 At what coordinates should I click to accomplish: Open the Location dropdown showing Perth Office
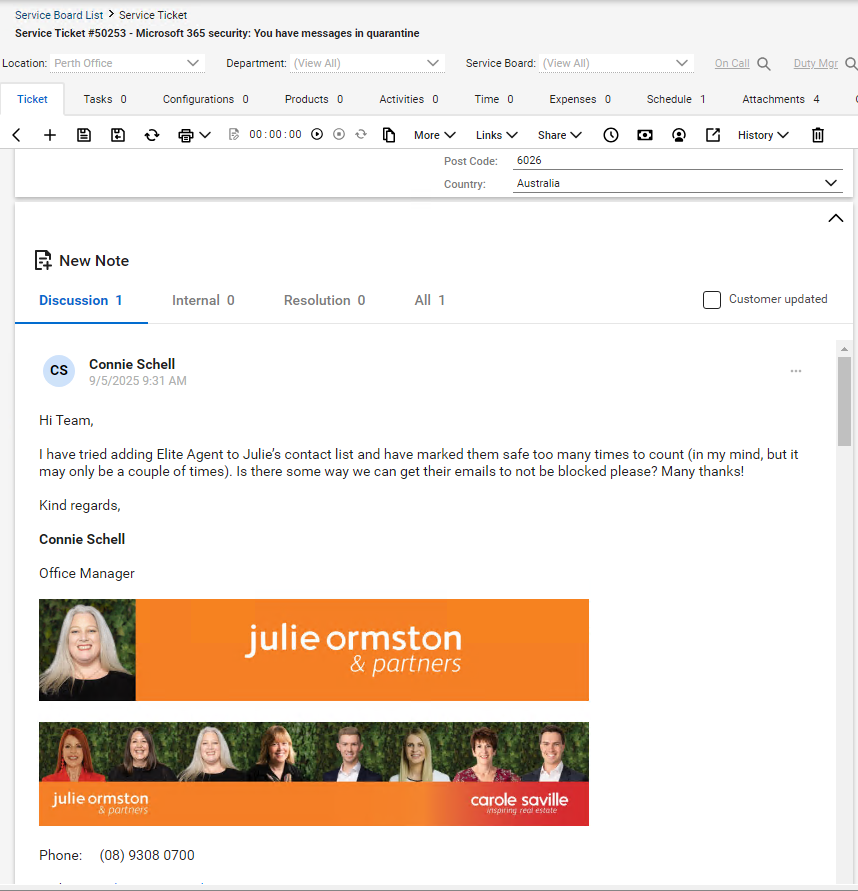point(127,63)
